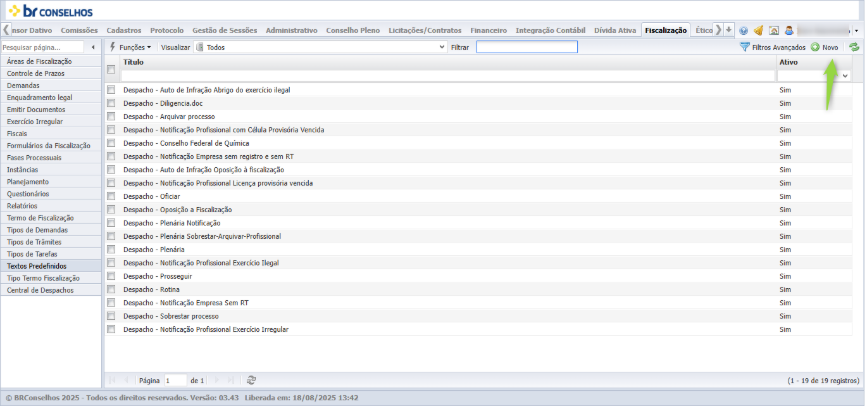
Task: Open the Visualizar Todos combo box
Action: point(320,47)
